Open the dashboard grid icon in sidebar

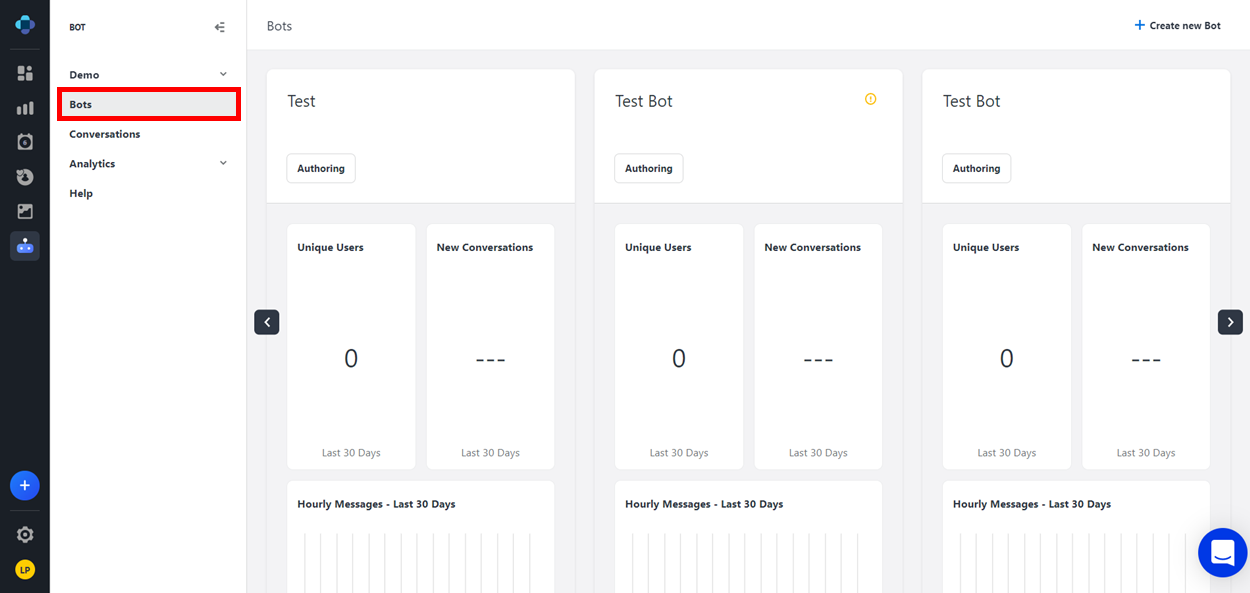coord(25,73)
